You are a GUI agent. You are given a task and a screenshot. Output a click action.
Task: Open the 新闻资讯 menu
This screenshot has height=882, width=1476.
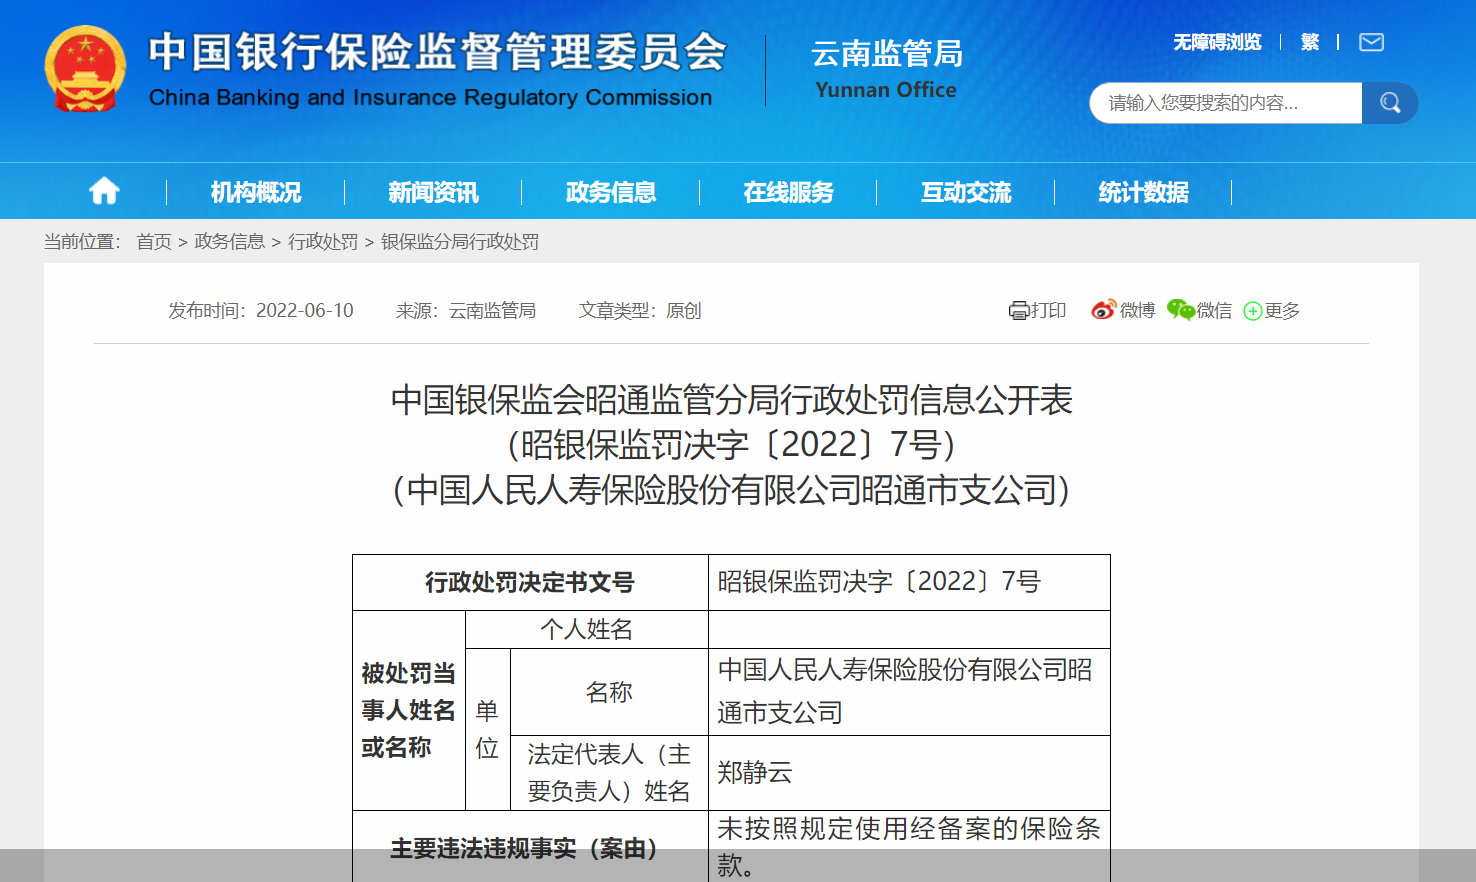[x=431, y=191]
